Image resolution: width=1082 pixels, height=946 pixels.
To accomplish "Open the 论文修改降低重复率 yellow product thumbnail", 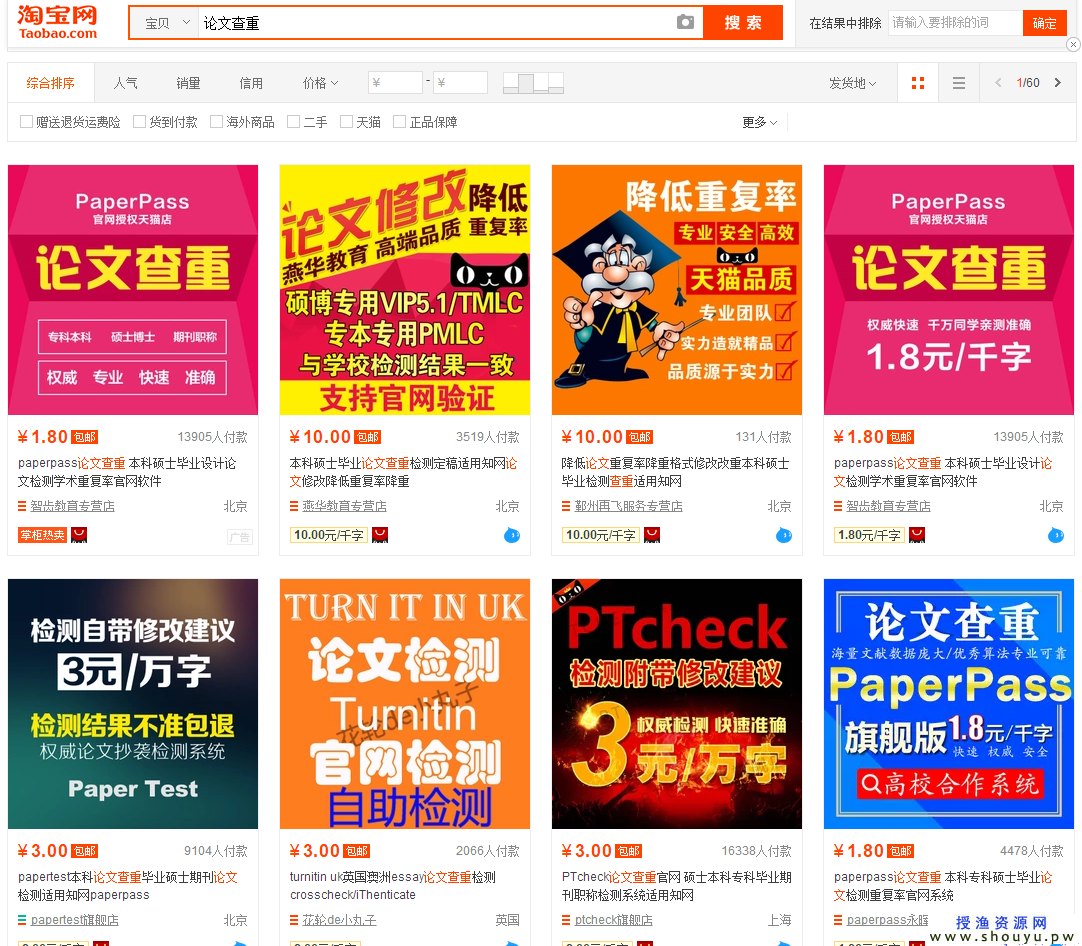I will pos(404,290).
